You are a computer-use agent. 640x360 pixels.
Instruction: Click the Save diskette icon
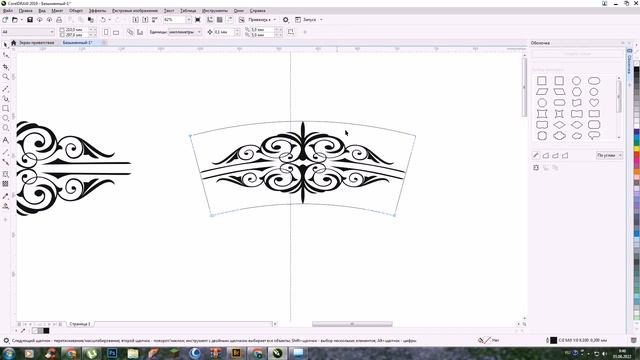[30, 20]
